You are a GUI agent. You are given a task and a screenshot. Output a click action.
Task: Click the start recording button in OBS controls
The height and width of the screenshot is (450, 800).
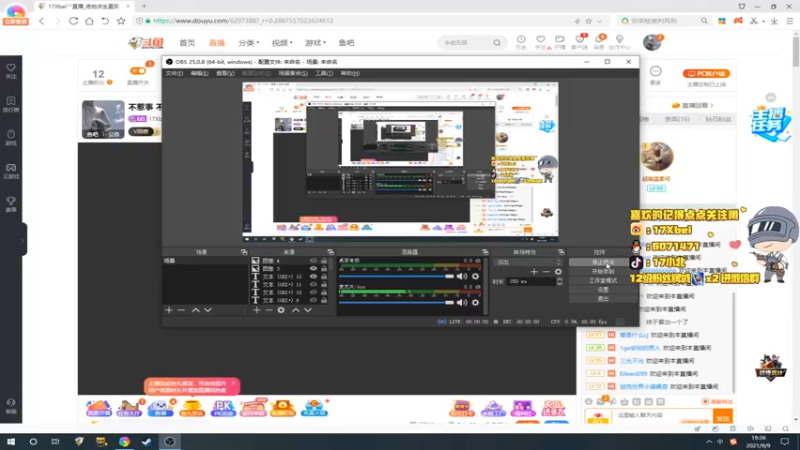[603, 271]
